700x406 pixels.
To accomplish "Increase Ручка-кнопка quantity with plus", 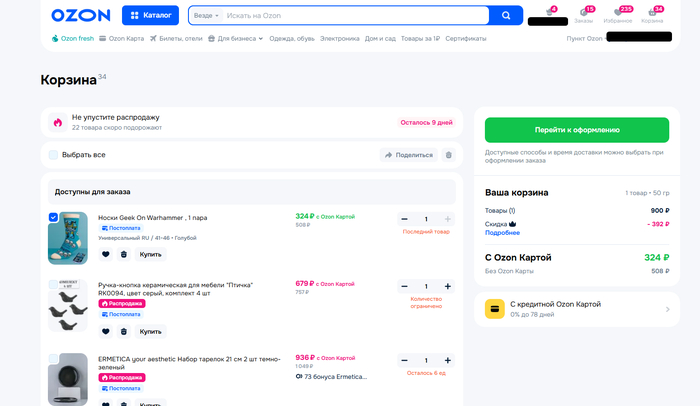I will (448, 286).
